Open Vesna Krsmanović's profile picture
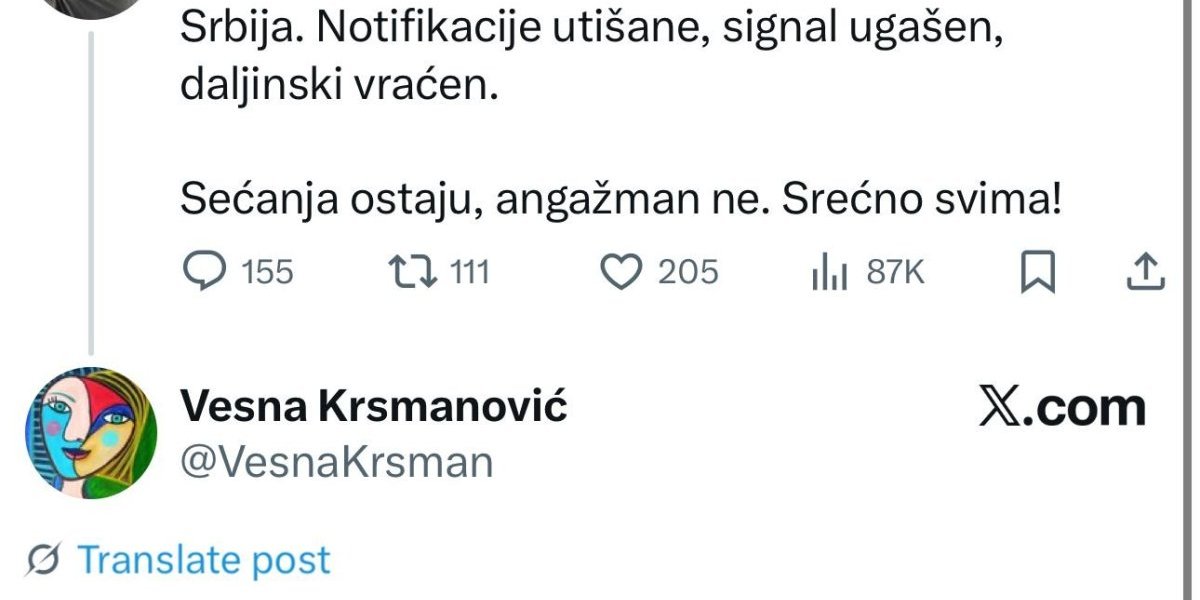This screenshot has width=1200, height=600. click(90, 433)
